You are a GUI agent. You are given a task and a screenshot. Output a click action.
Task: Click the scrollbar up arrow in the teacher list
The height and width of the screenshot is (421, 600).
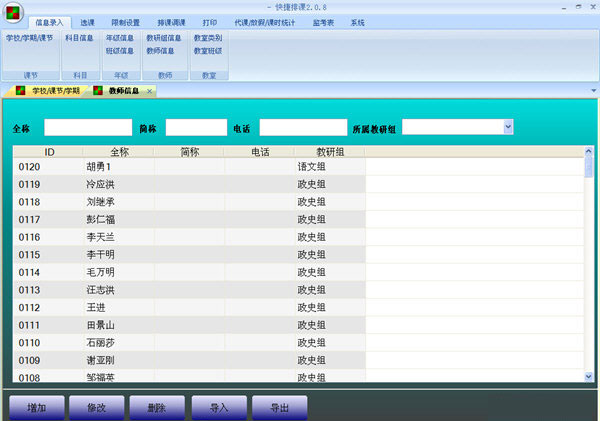pyautogui.click(x=588, y=153)
